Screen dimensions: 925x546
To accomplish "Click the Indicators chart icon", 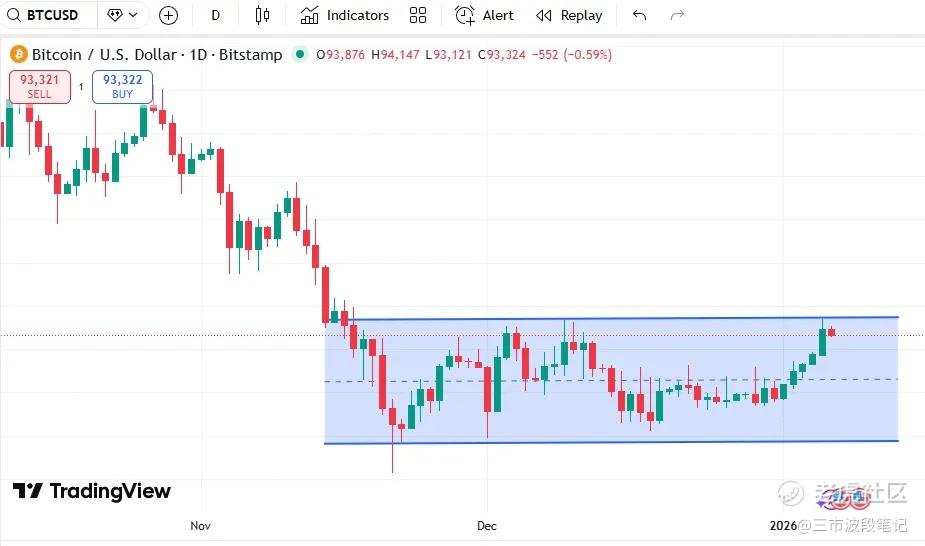I will [310, 15].
